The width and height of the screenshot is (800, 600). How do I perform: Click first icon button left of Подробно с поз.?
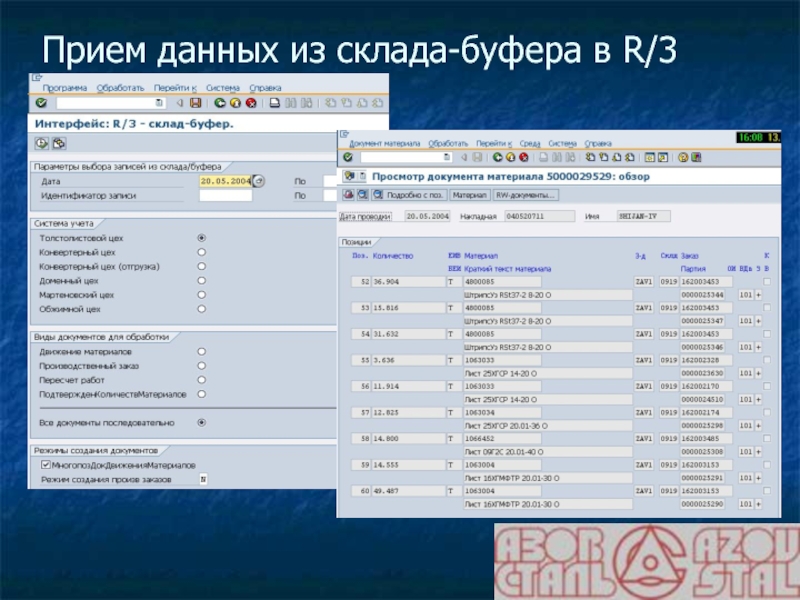tap(348, 195)
